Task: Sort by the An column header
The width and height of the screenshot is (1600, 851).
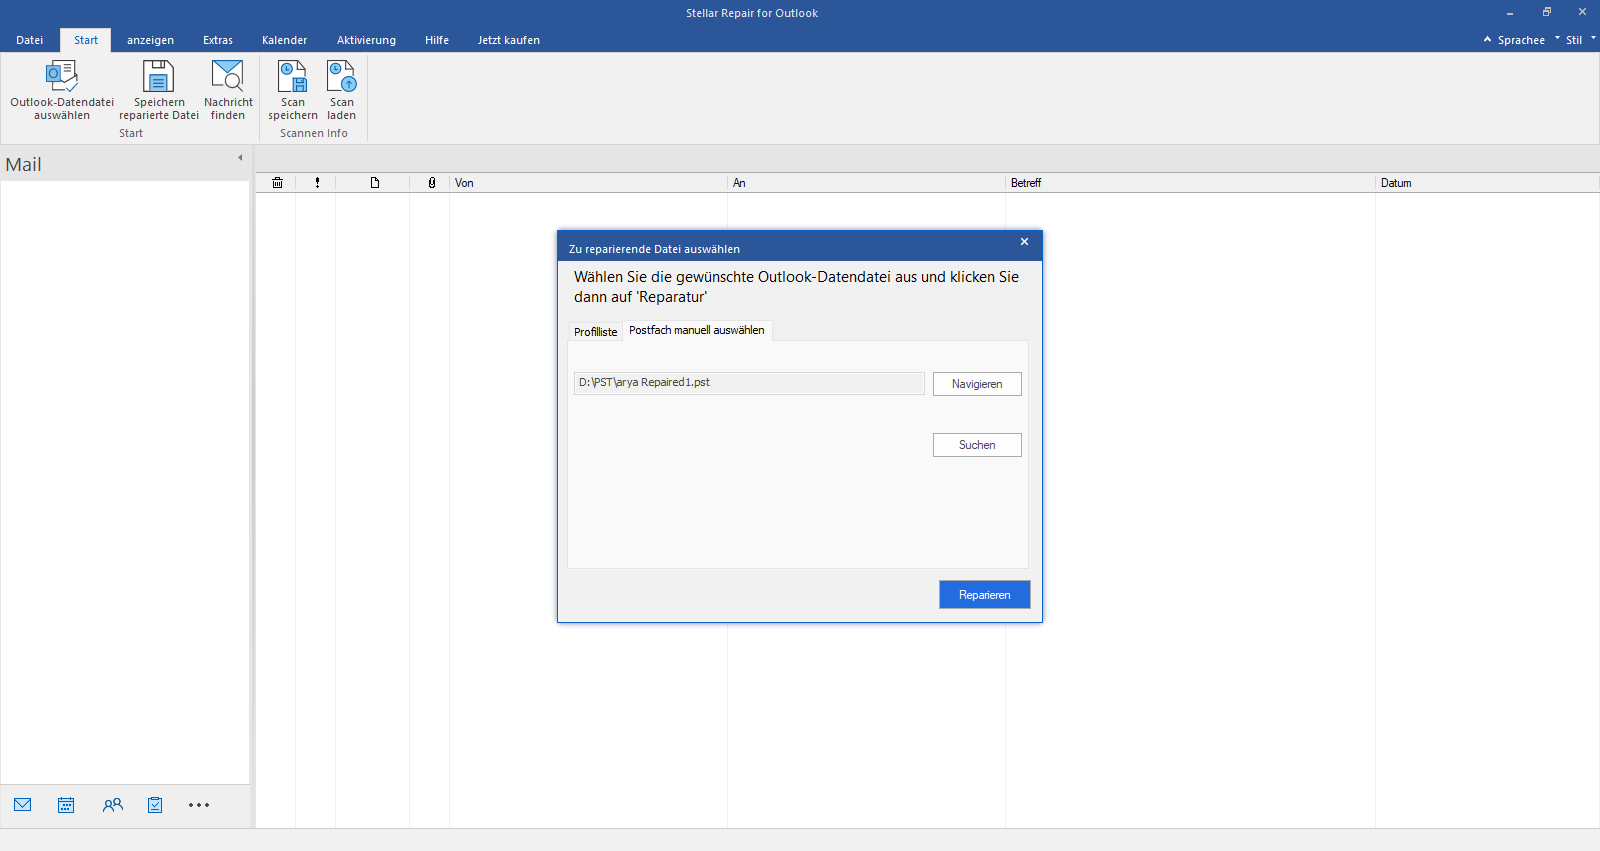Action: coord(866,183)
